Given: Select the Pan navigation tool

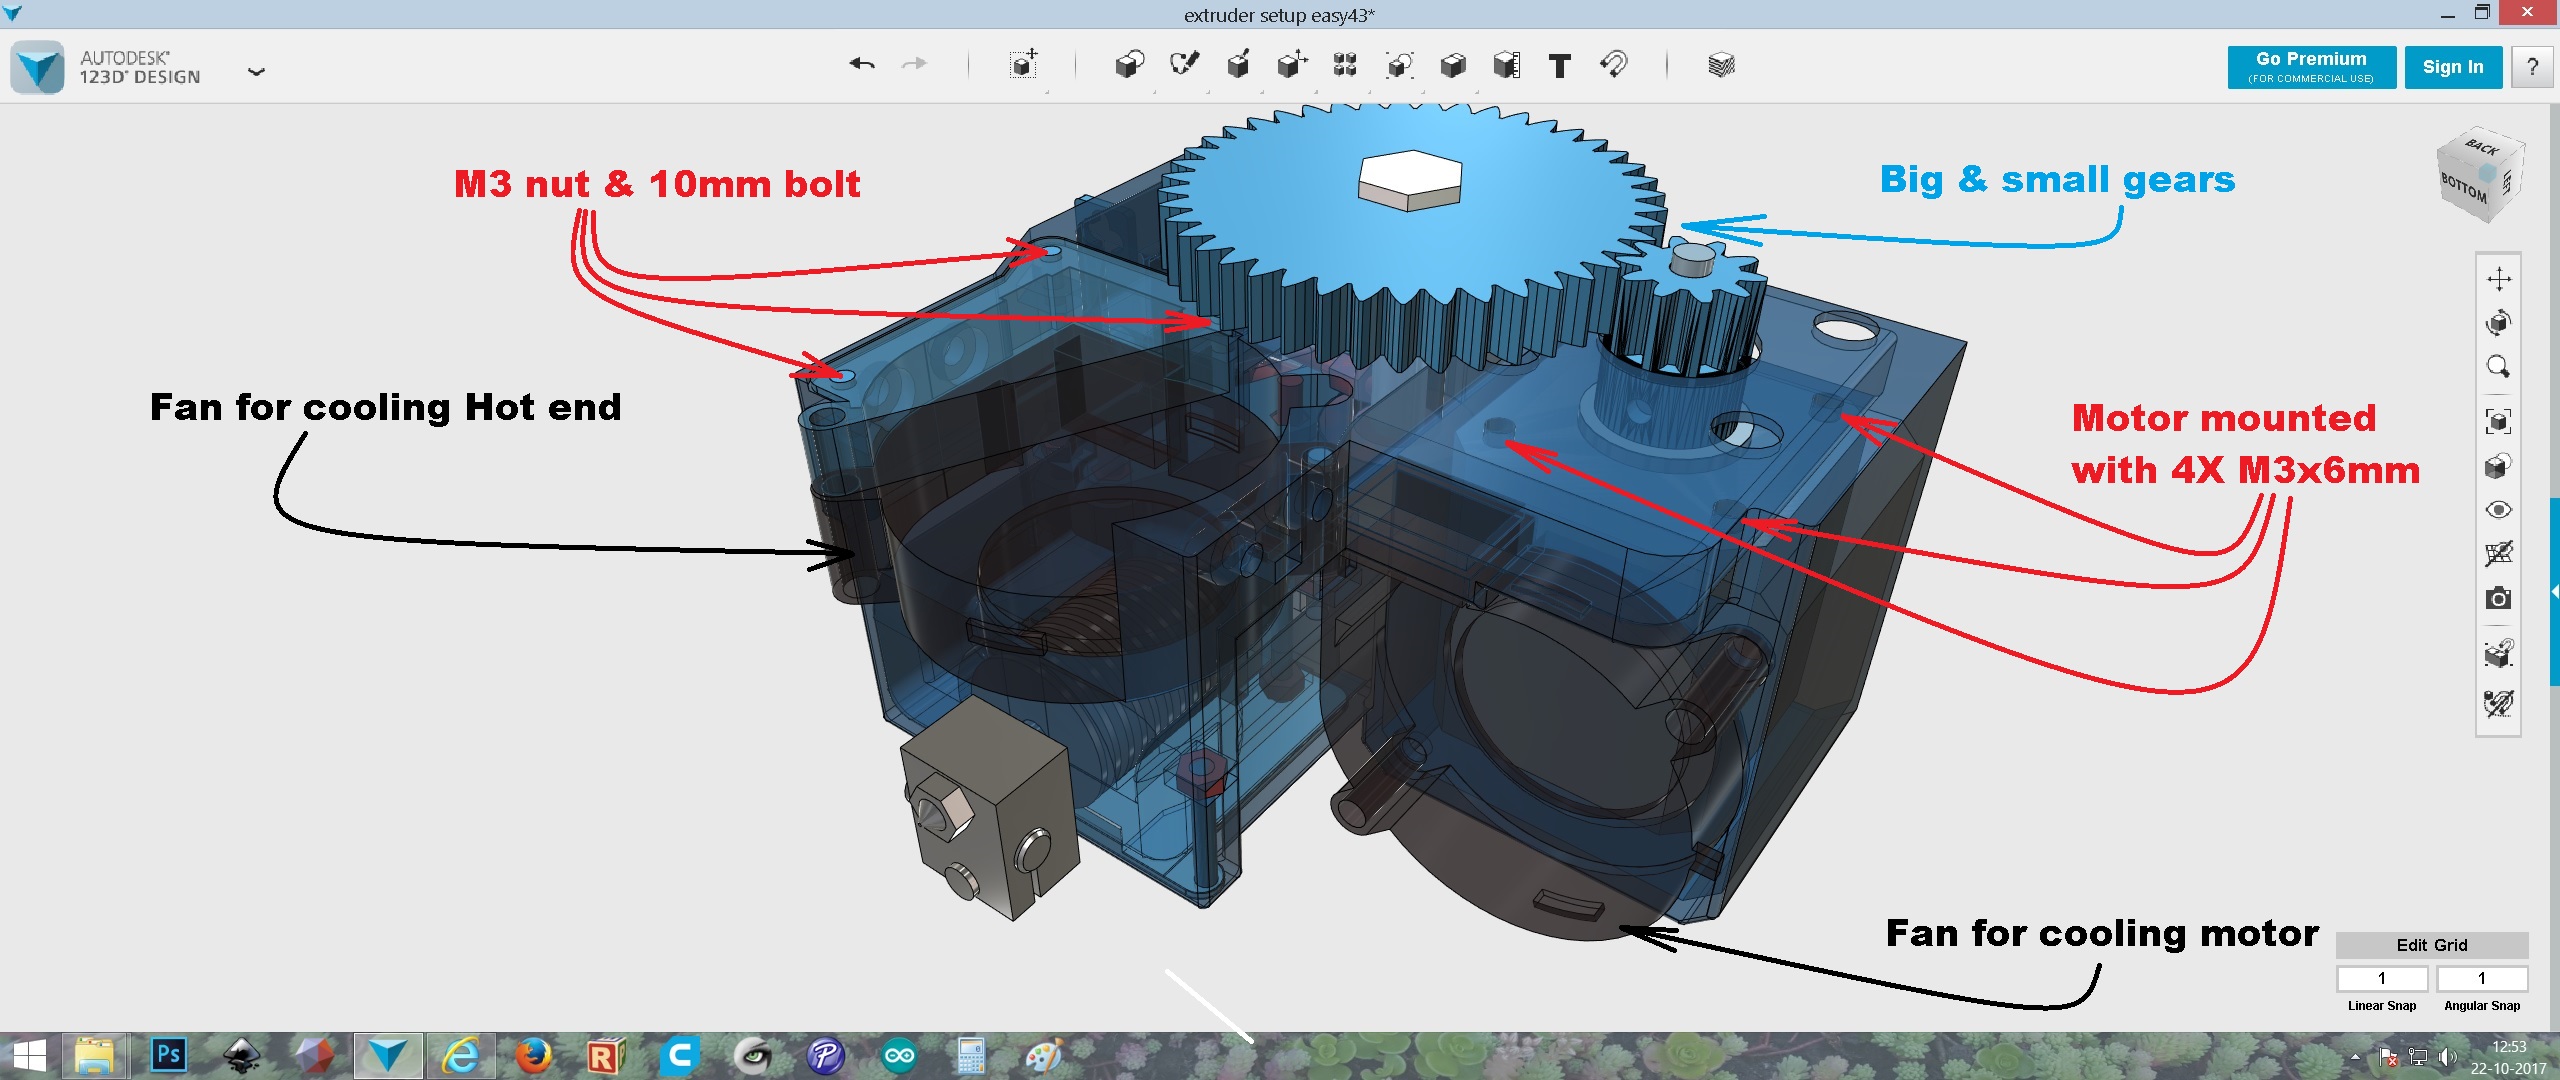Looking at the screenshot, I should [2498, 279].
